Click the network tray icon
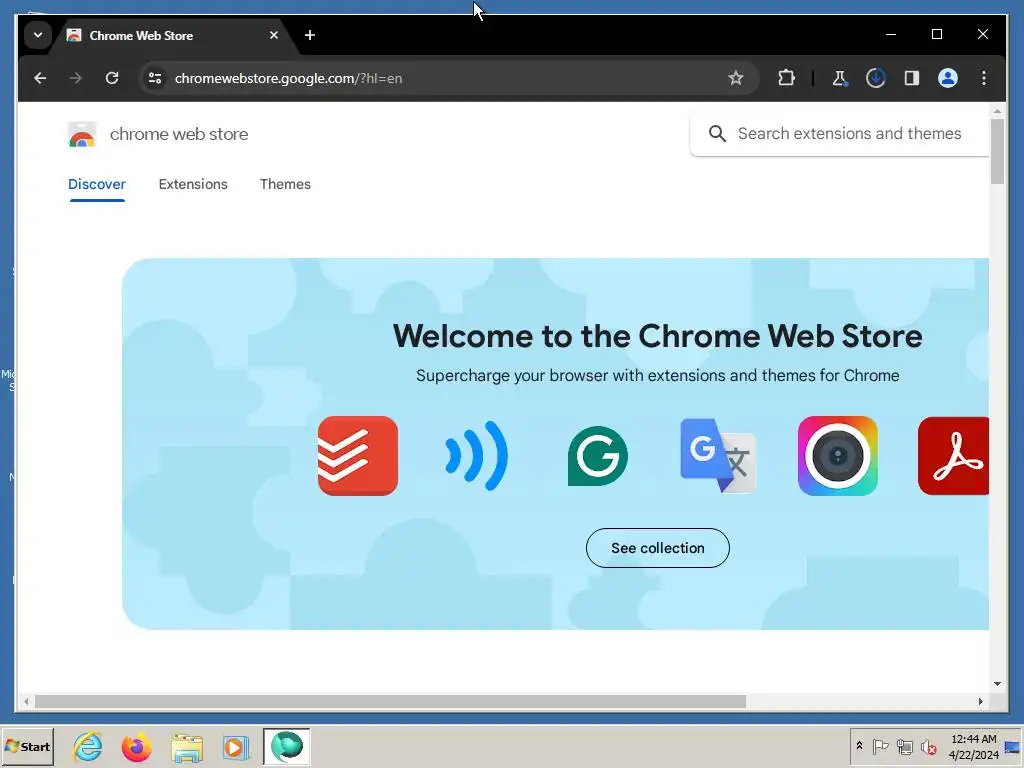The width and height of the screenshot is (1024, 768). click(x=904, y=746)
